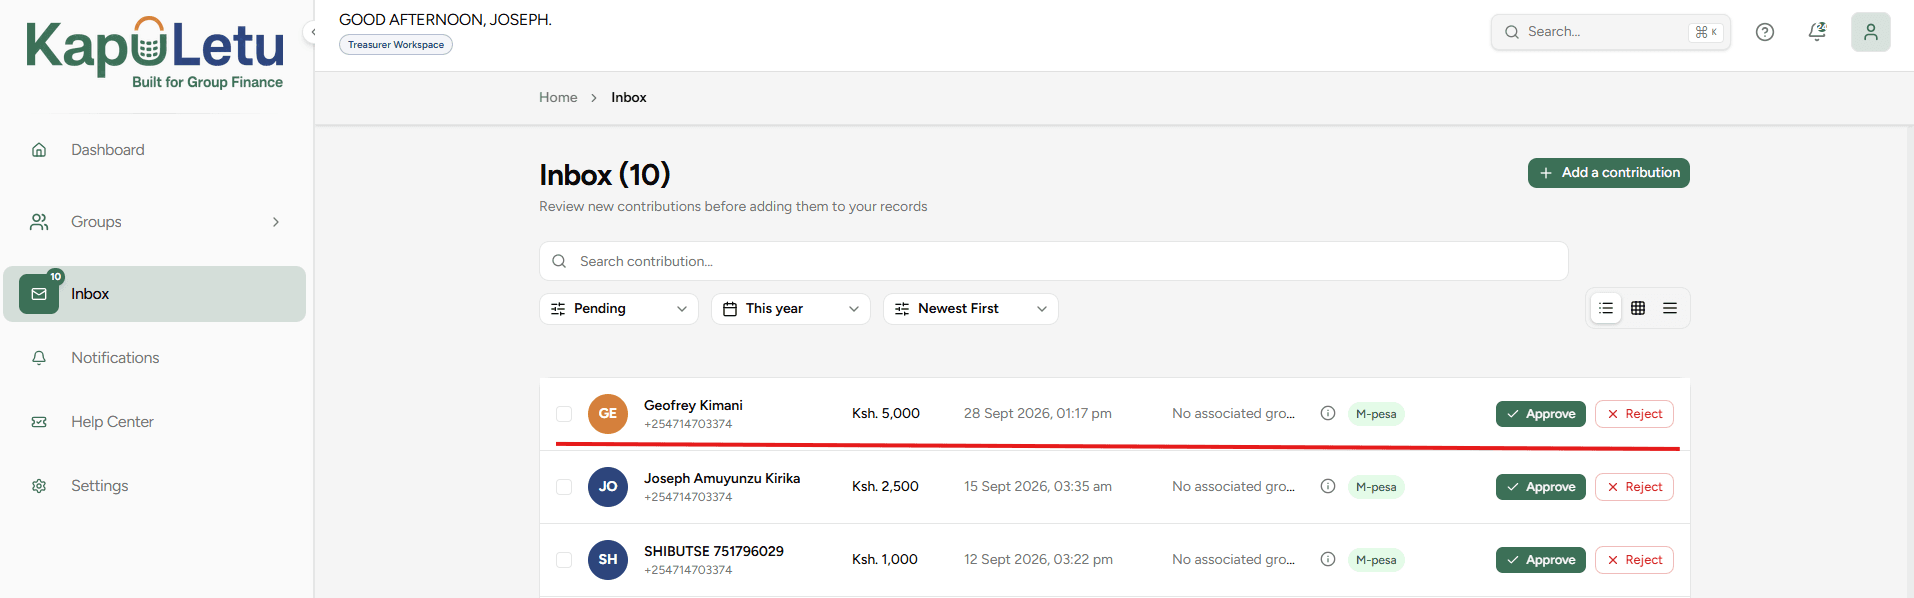Switch to compact rows view
The image size is (1914, 598).
(x=1670, y=308)
